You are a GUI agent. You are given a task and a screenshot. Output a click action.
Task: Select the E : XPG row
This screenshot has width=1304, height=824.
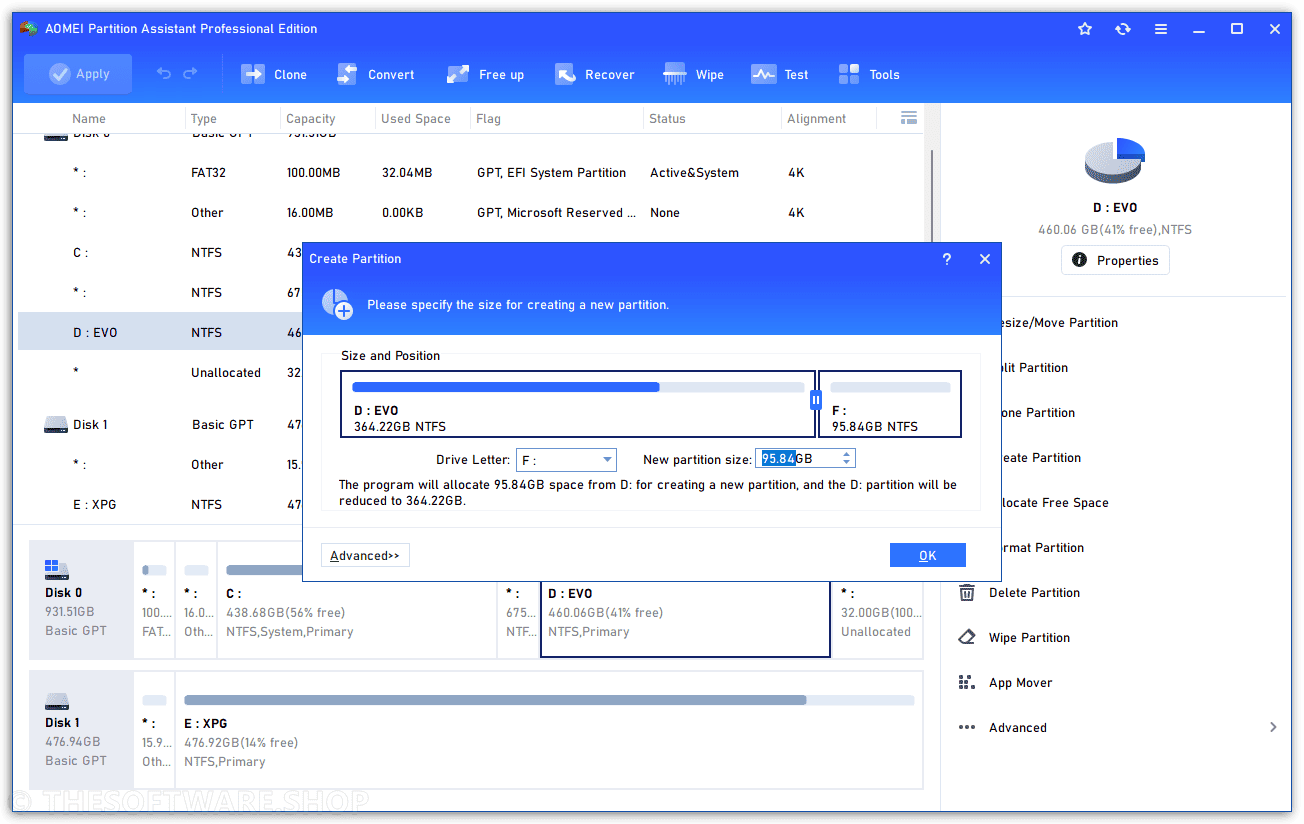pyautogui.click(x=160, y=504)
